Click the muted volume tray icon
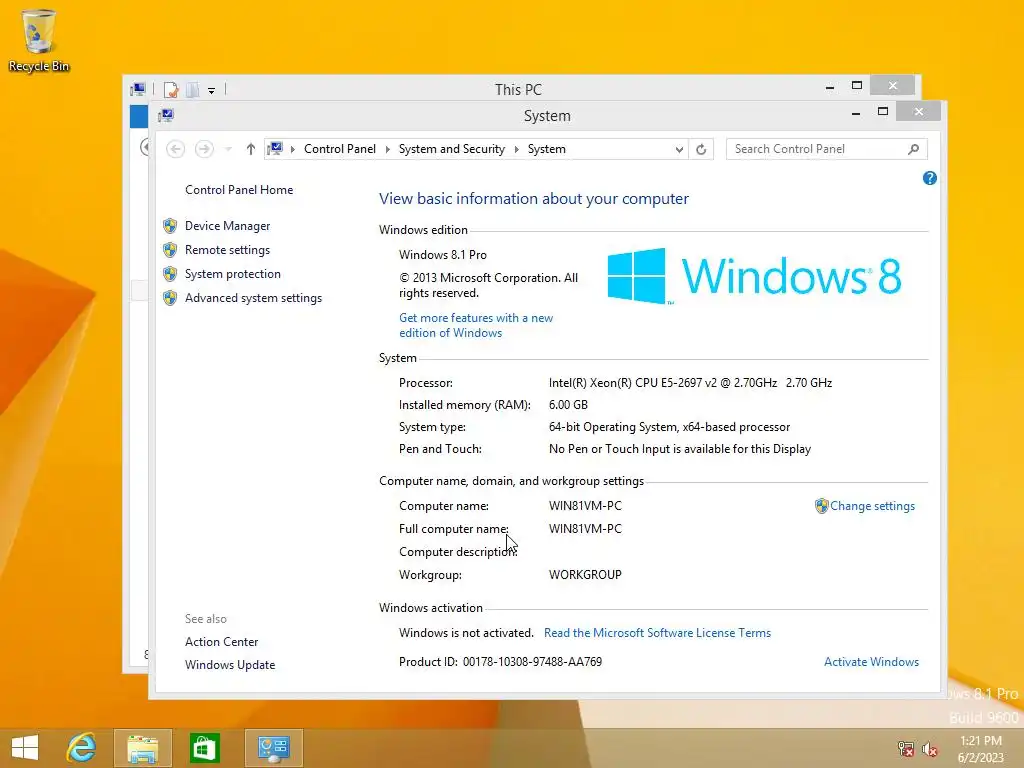Viewport: 1024px width, 768px height. (930, 749)
